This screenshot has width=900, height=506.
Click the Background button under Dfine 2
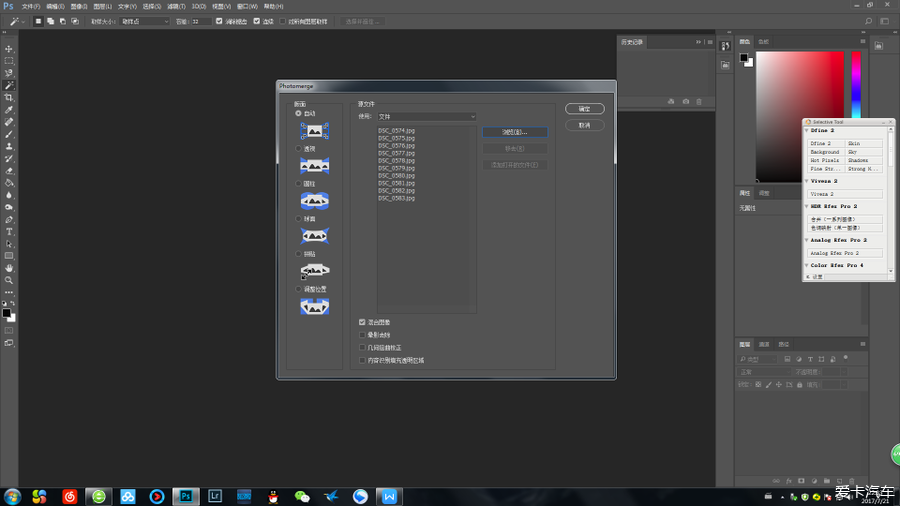[826, 152]
